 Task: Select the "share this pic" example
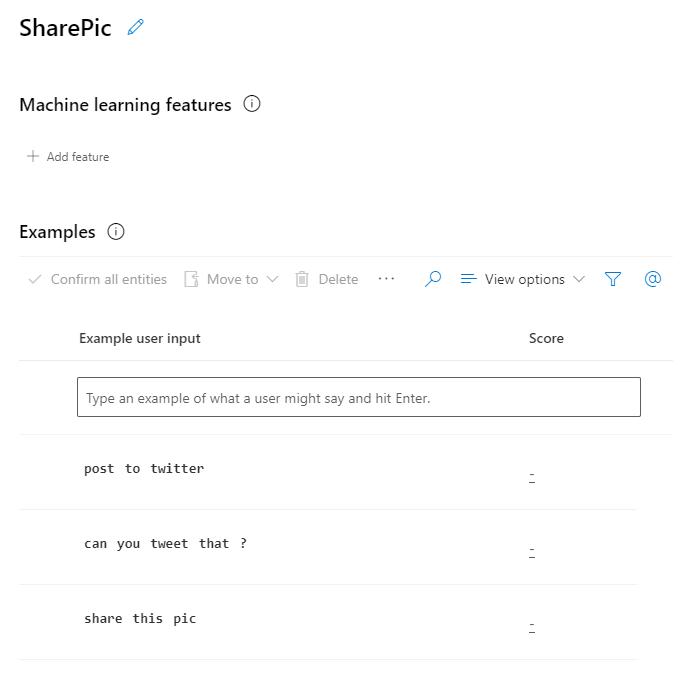coord(140,619)
